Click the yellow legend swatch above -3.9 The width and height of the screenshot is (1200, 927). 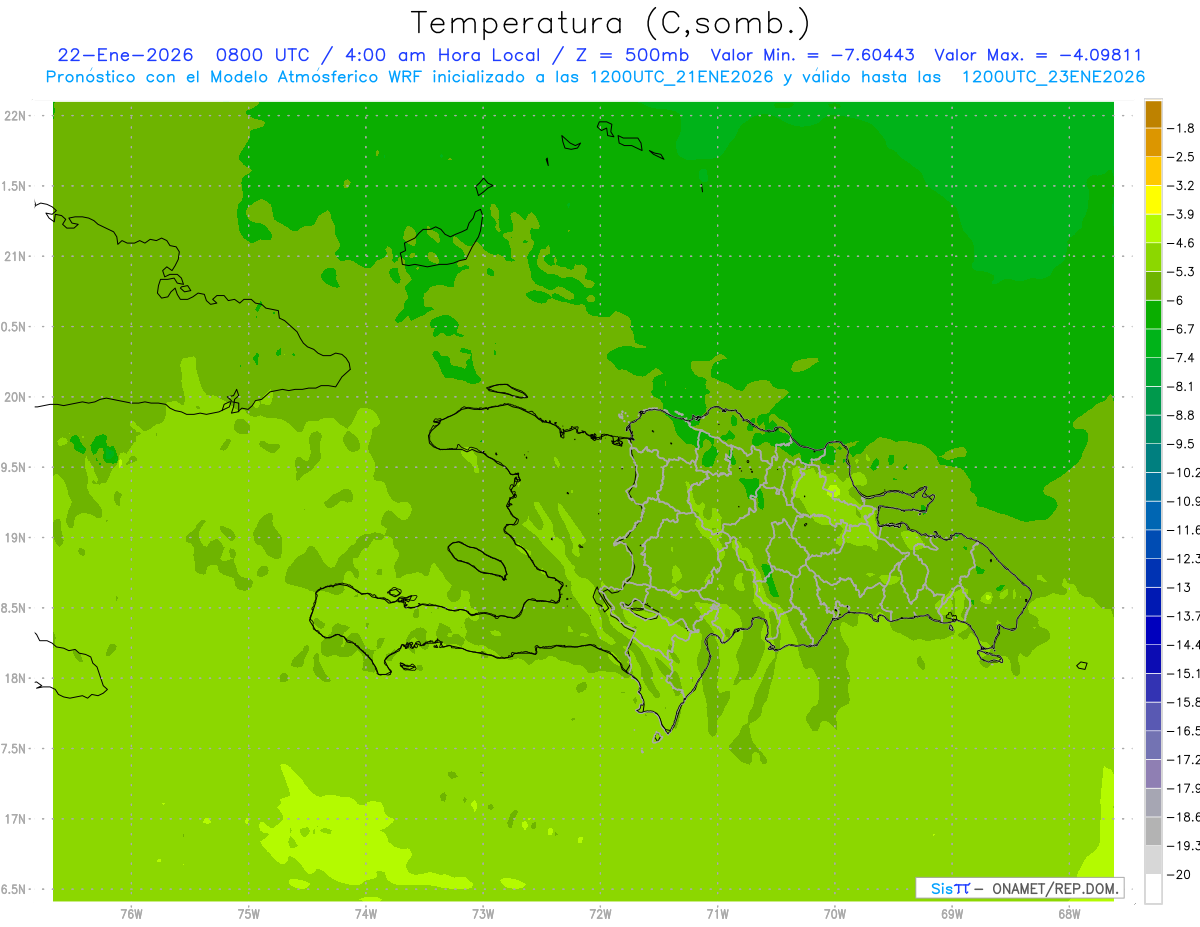1153,200
